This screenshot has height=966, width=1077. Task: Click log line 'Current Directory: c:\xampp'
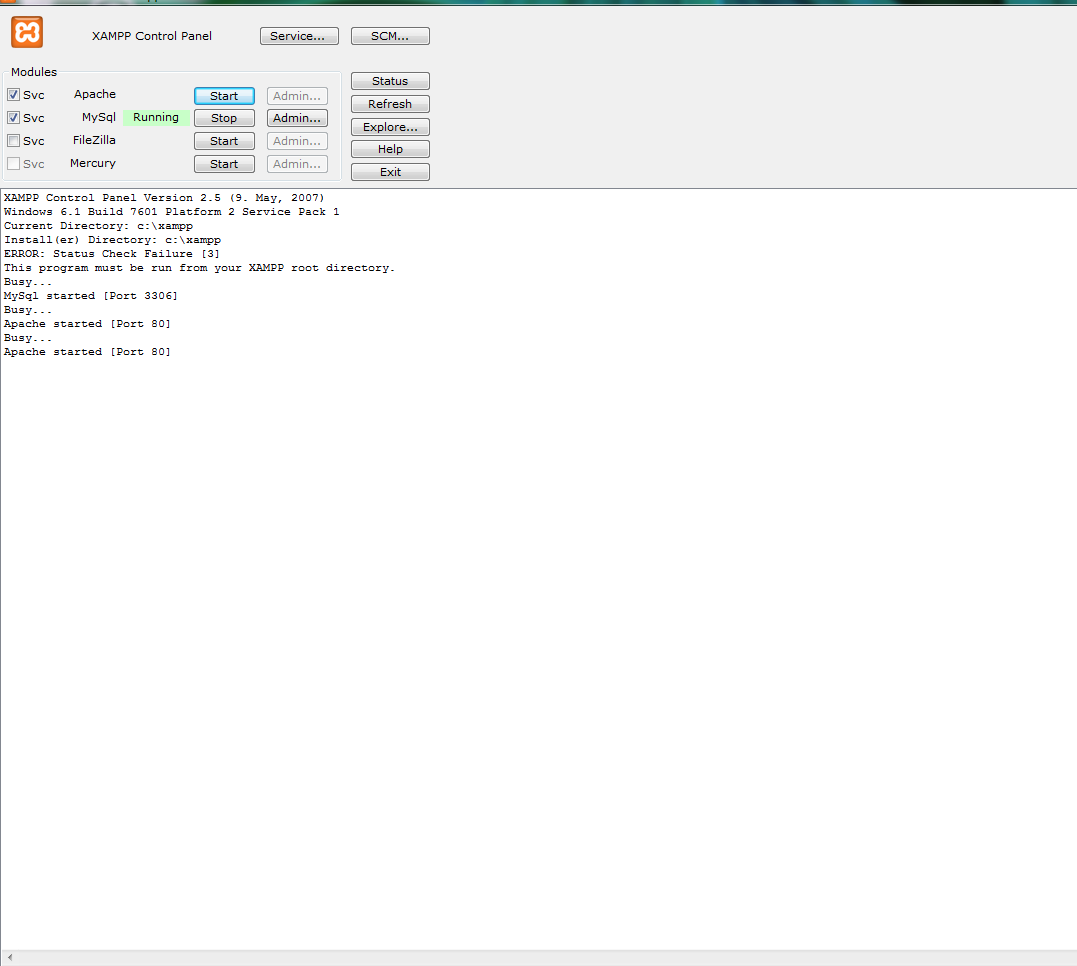coord(98,225)
